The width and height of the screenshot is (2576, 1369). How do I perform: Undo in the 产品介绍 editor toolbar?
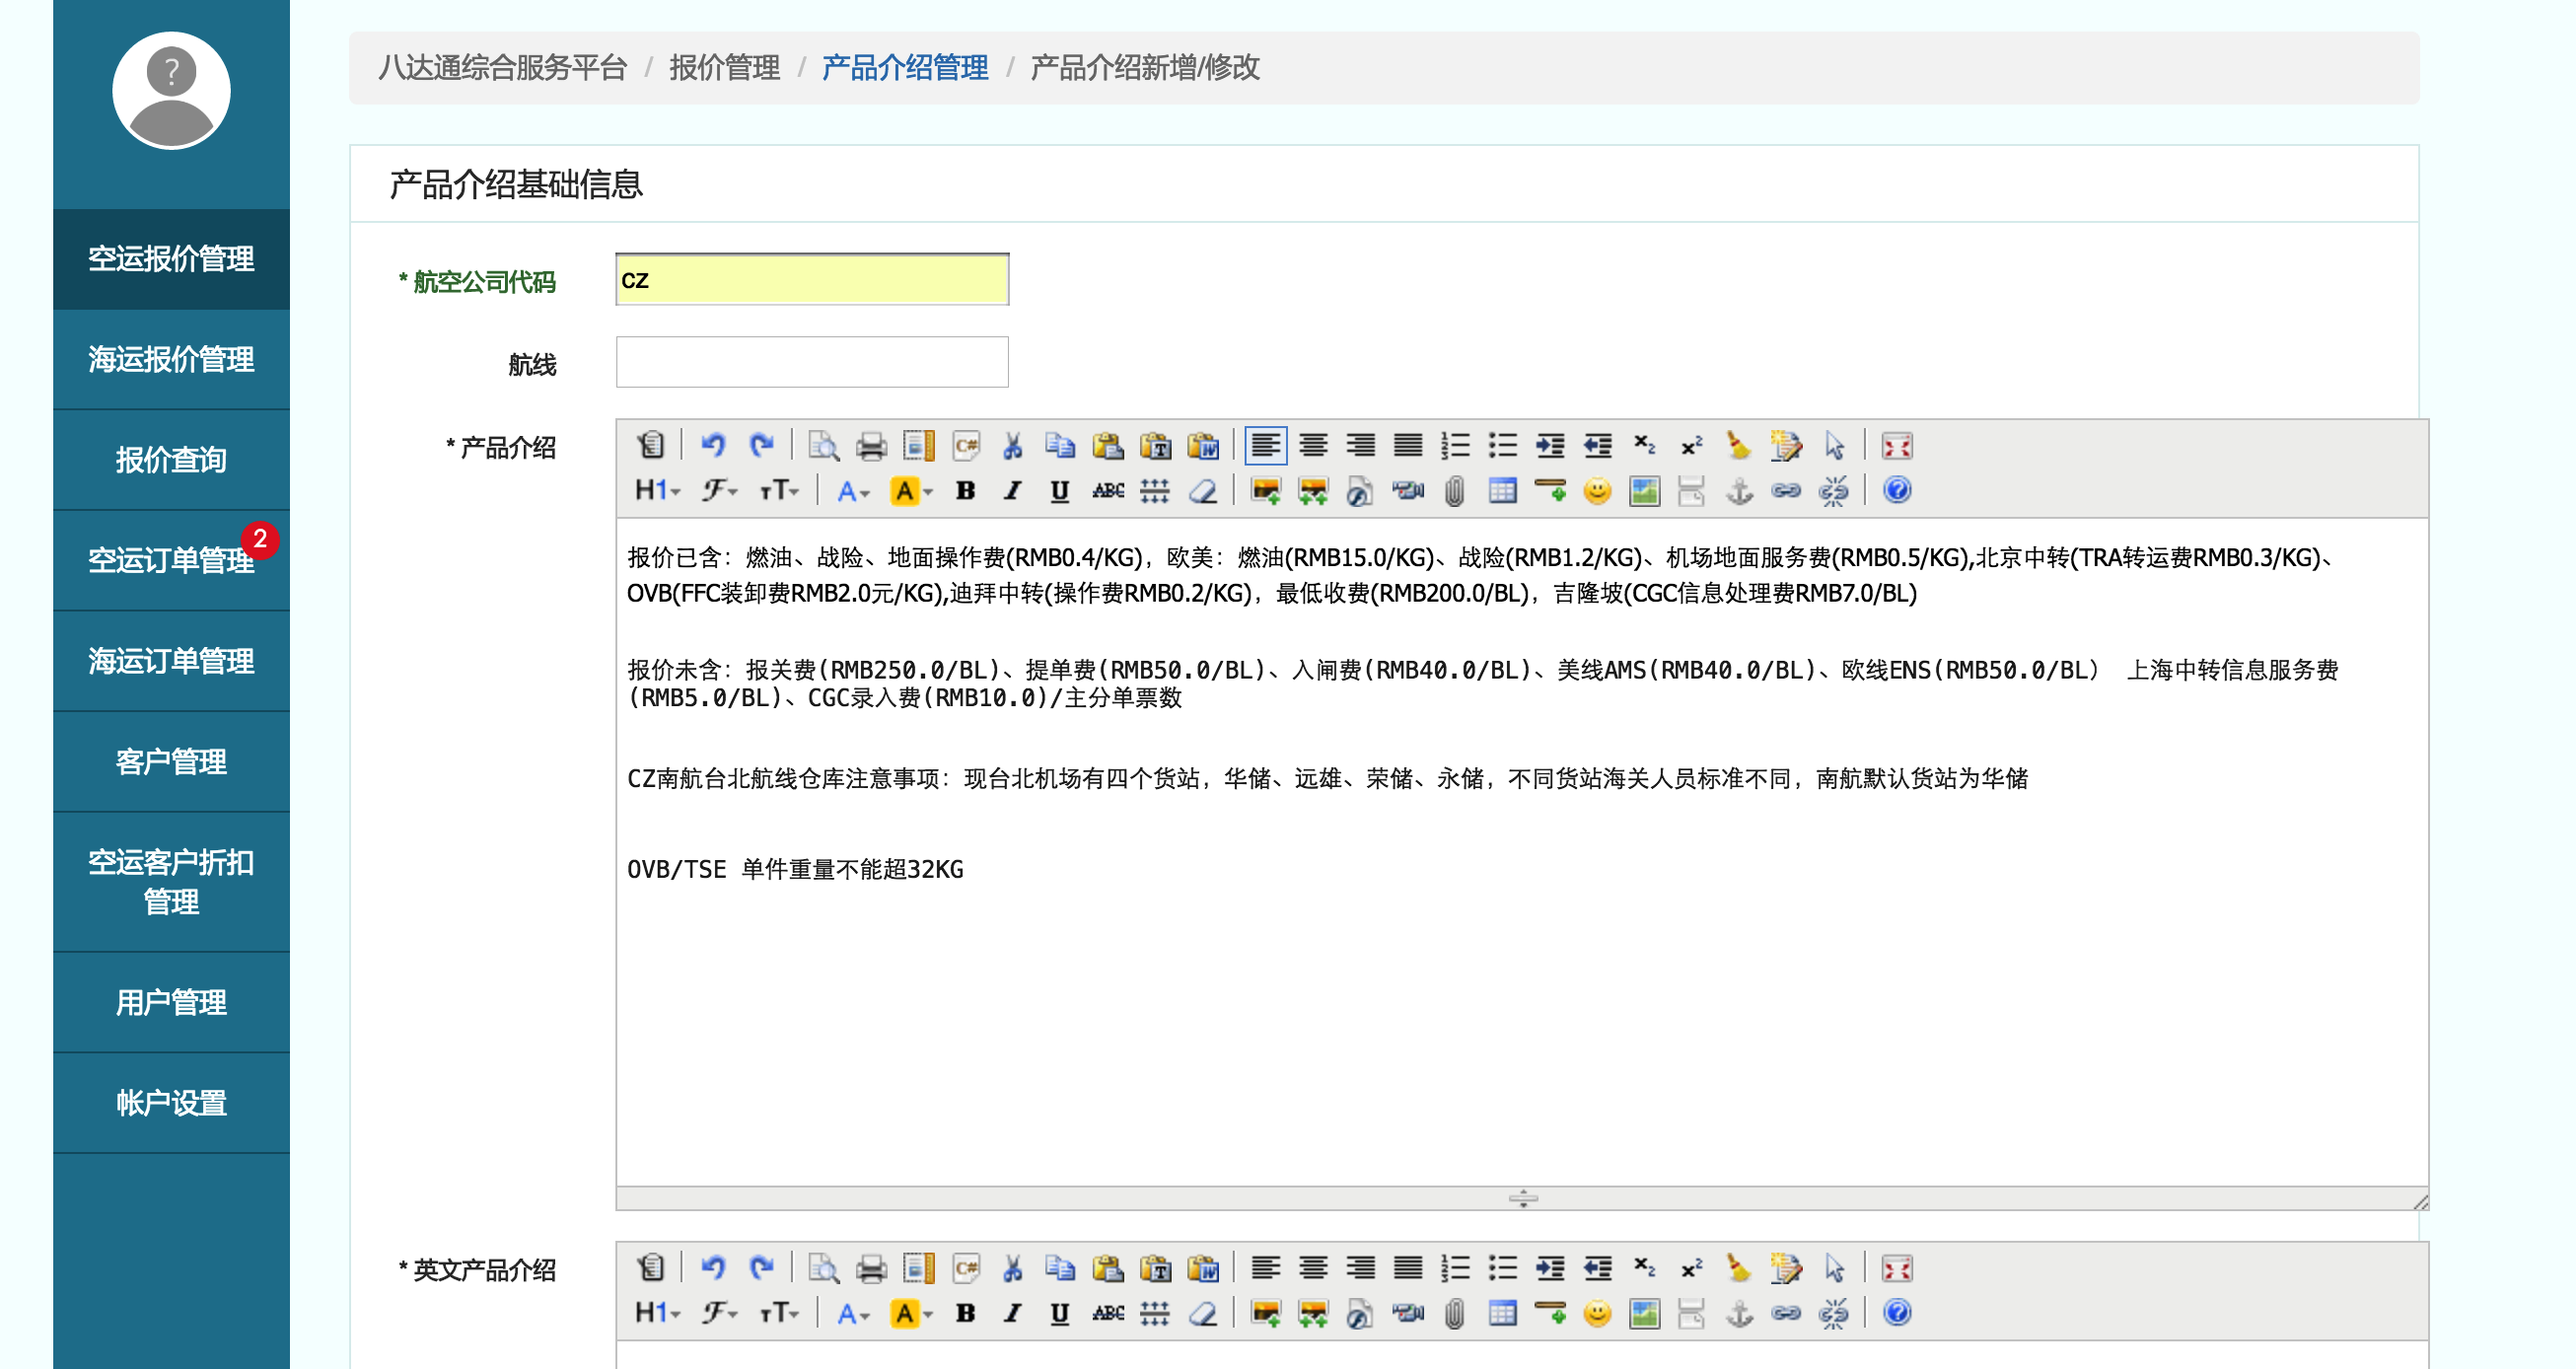[712, 445]
